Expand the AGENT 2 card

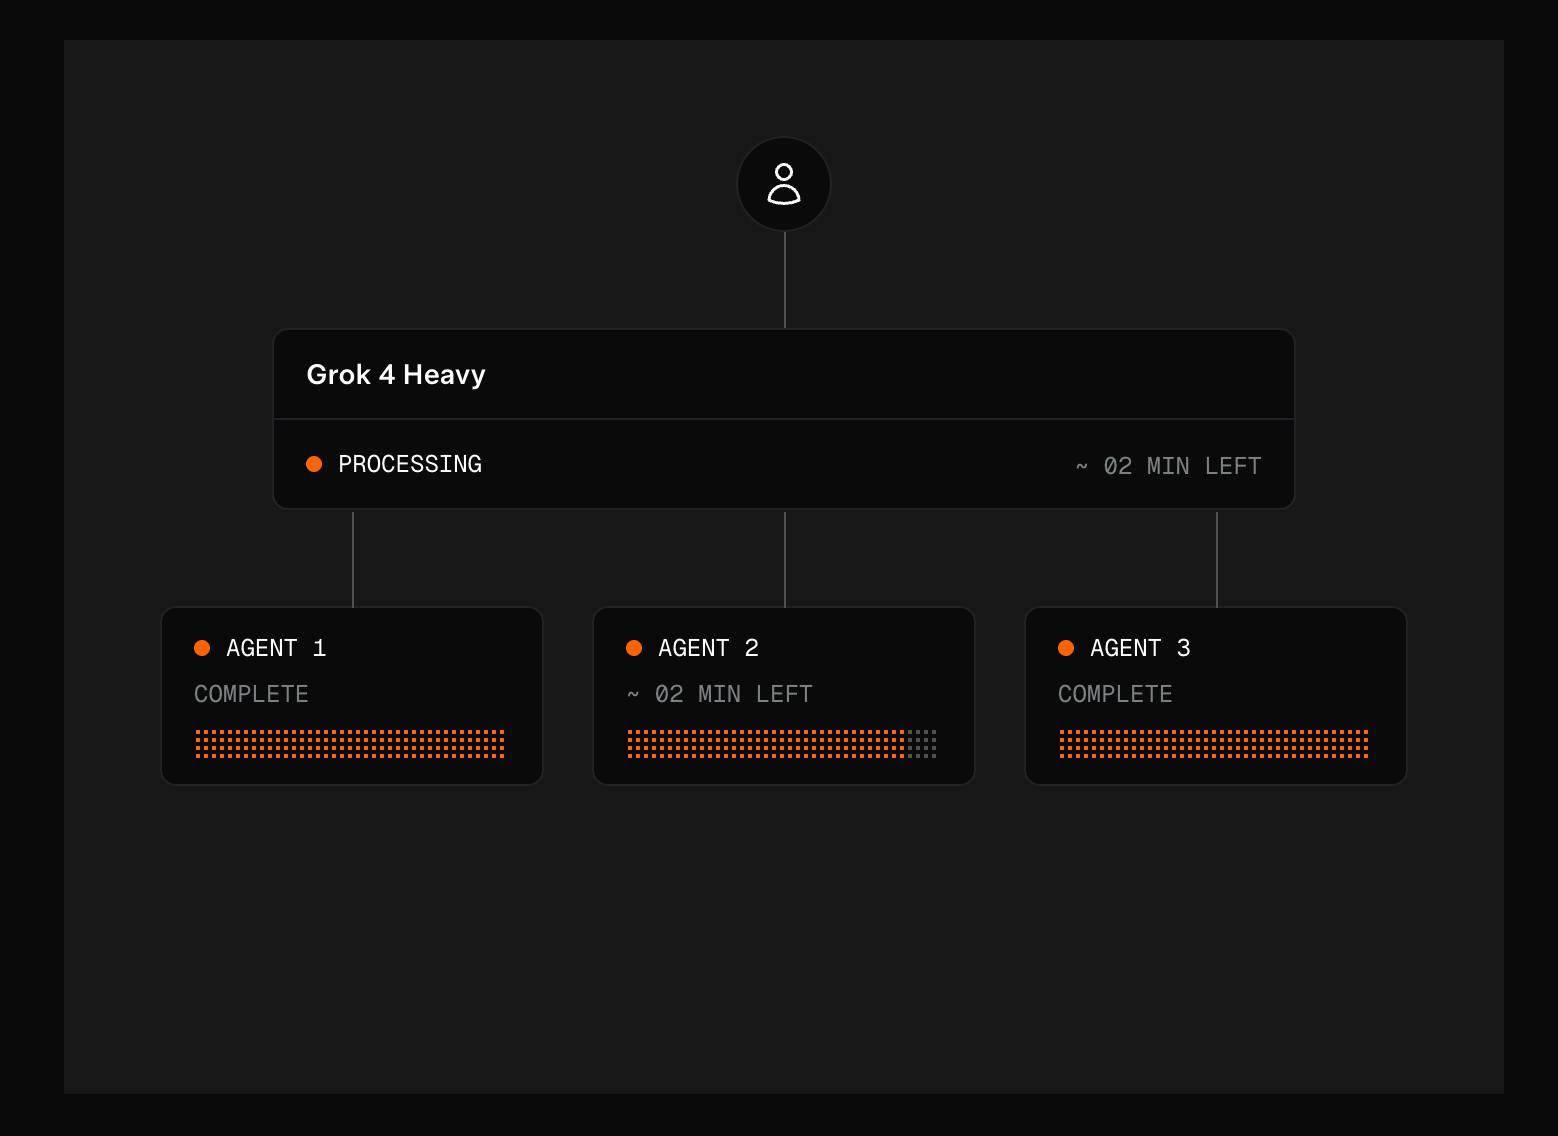tap(784, 695)
